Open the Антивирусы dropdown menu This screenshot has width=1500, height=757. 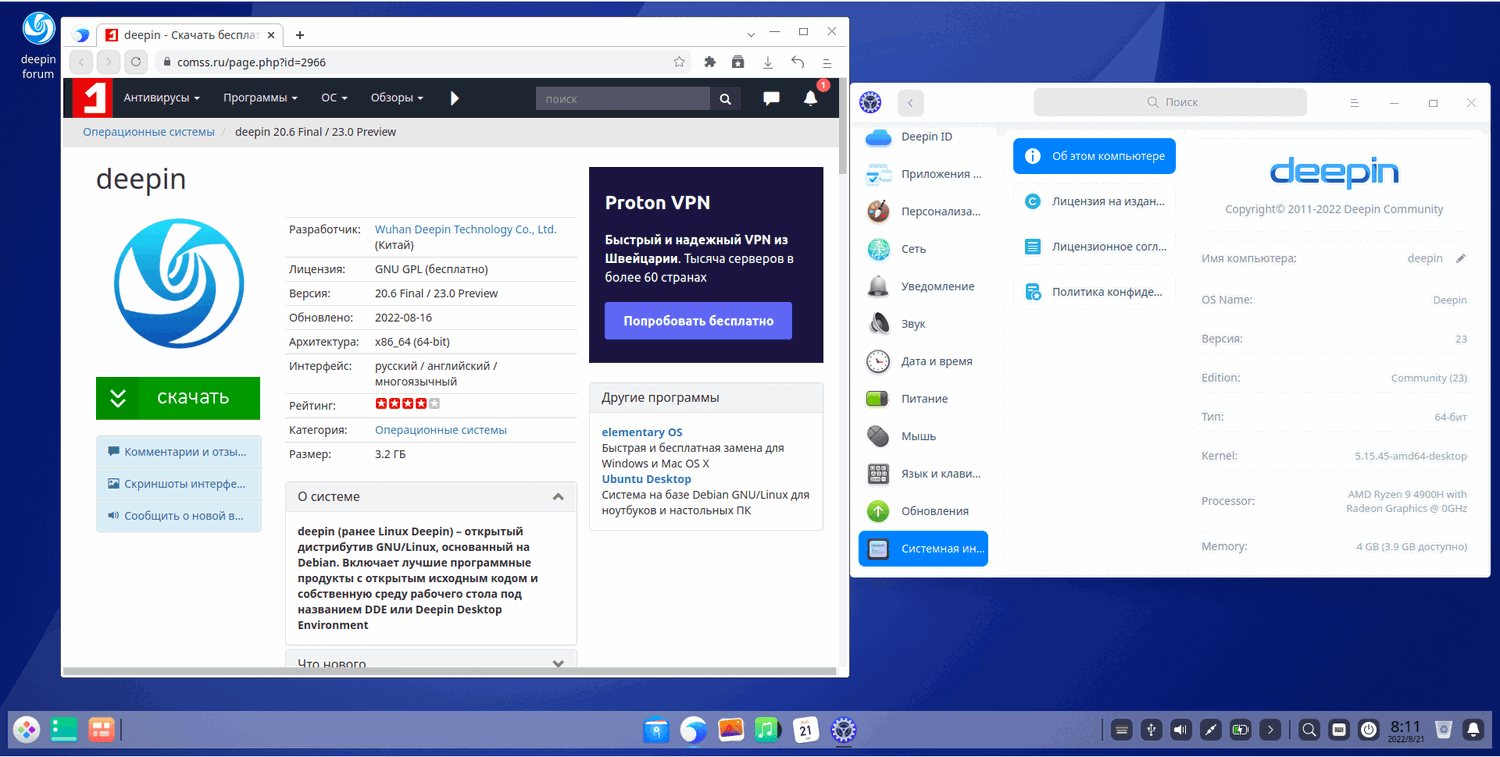pos(162,98)
